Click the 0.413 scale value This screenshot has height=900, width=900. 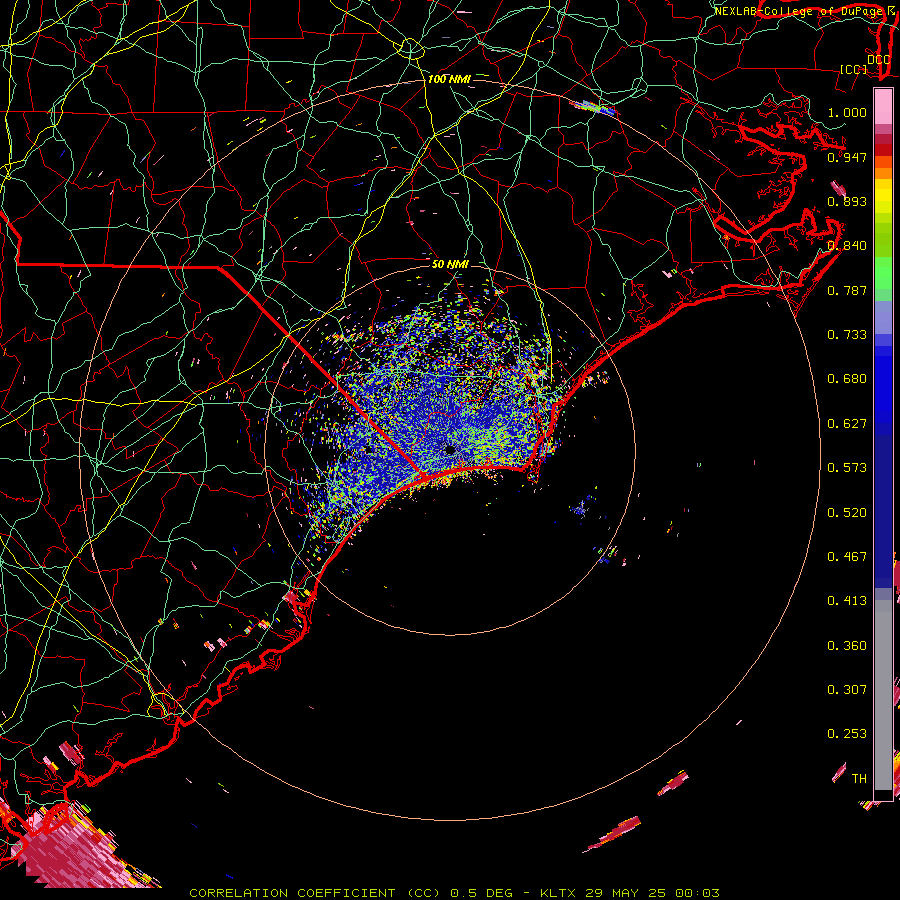point(847,601)
